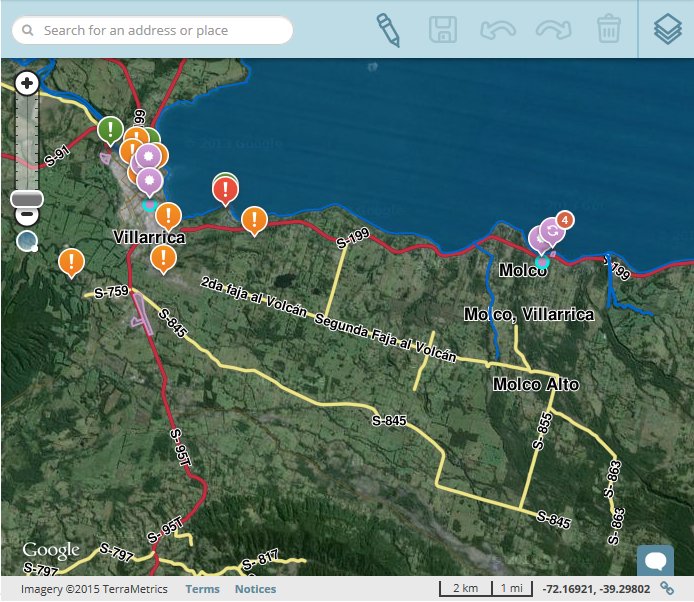Click the redo arrow icon
The height and width of the screenshot is (602, 694).
click(553, 30)
